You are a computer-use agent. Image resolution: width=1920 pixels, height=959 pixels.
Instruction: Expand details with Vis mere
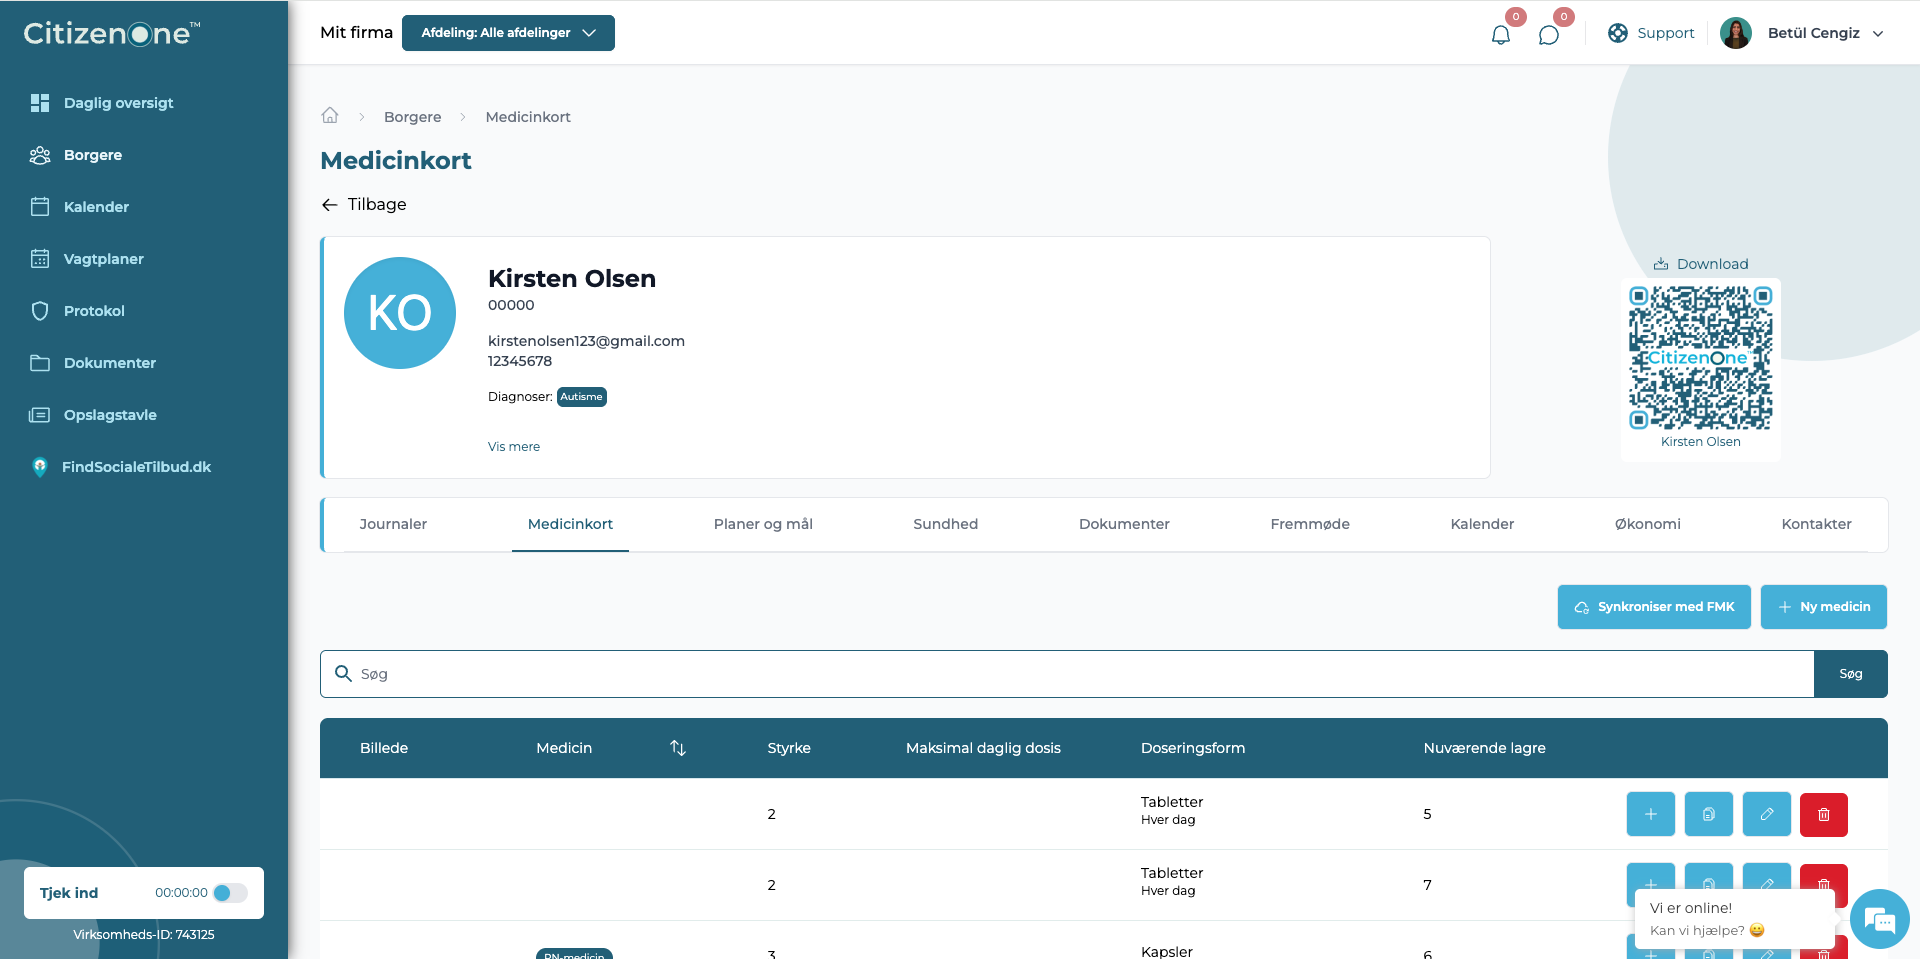pos(514,447)
